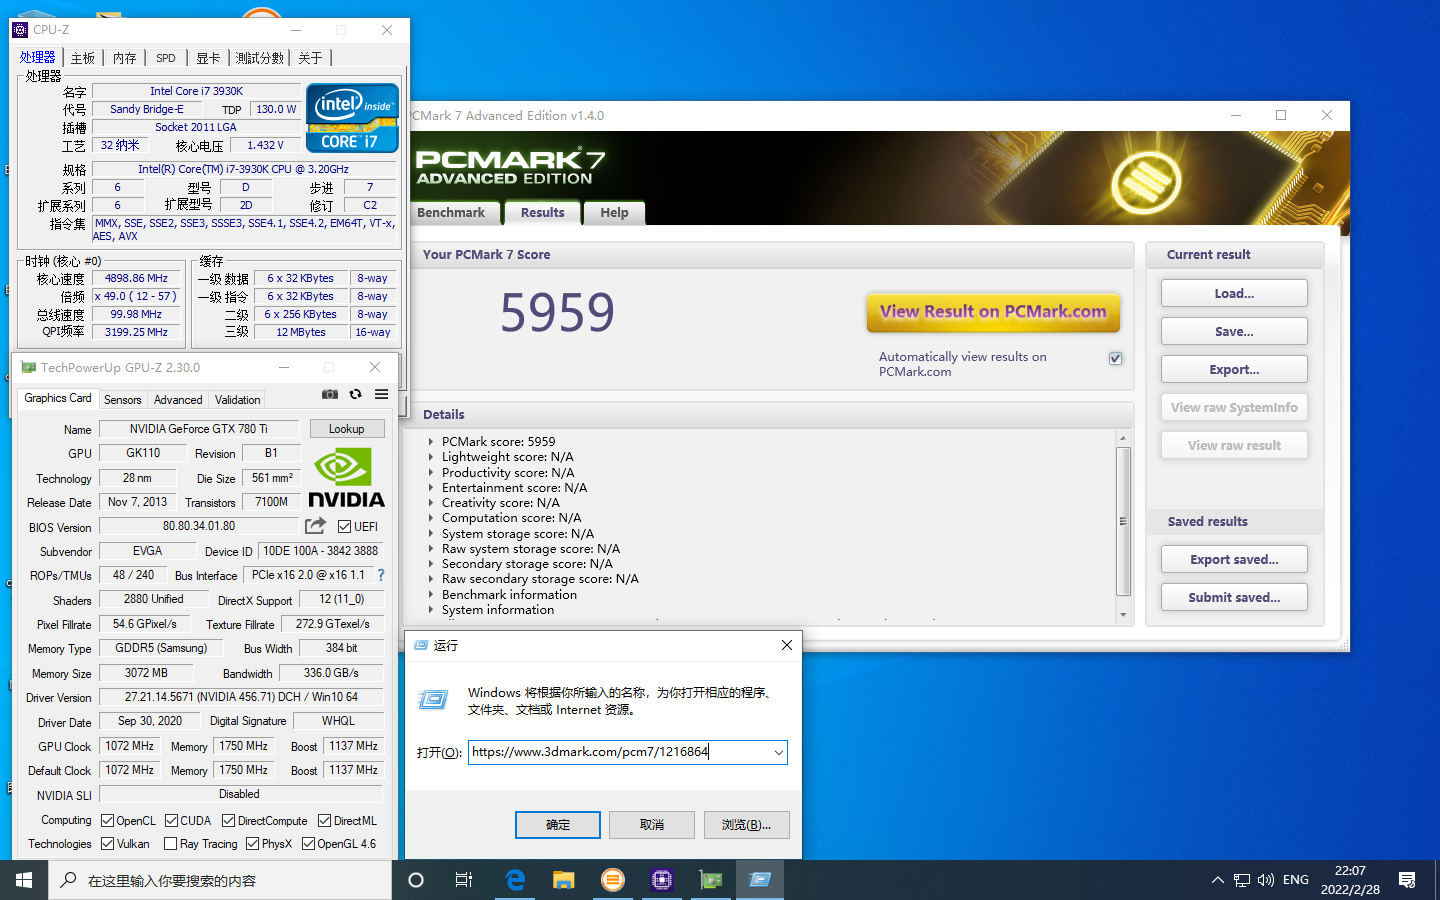Image resolution: width=1440 pixels, height=900 pixels.
Task: Open the GPU-Z hamburger menu
Action: (381, 394)
